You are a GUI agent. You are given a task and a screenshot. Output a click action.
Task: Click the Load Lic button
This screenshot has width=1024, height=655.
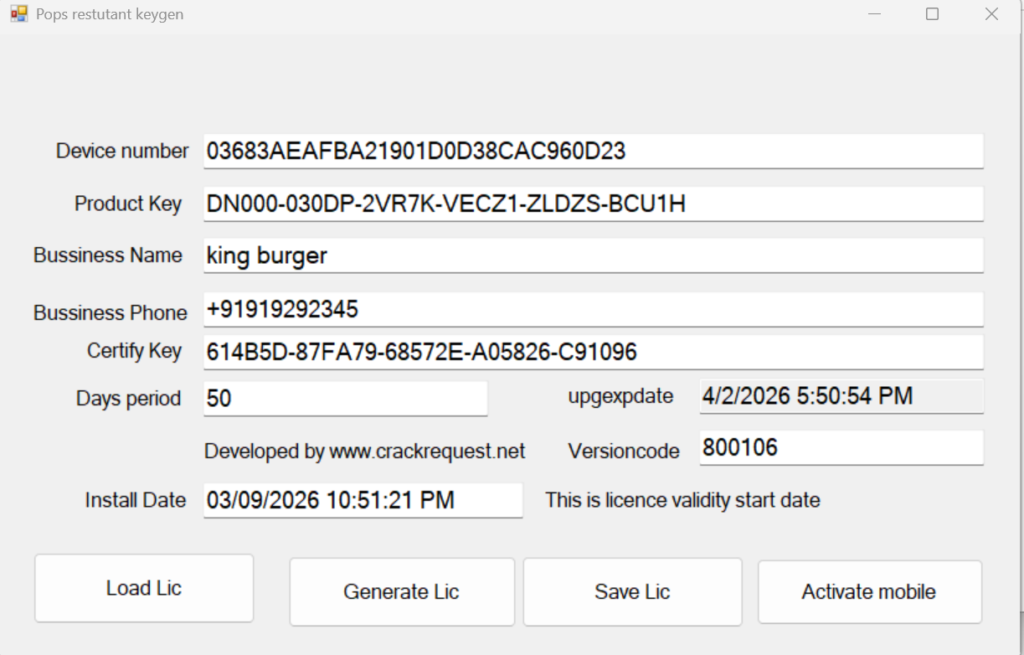tap(144, 588)
